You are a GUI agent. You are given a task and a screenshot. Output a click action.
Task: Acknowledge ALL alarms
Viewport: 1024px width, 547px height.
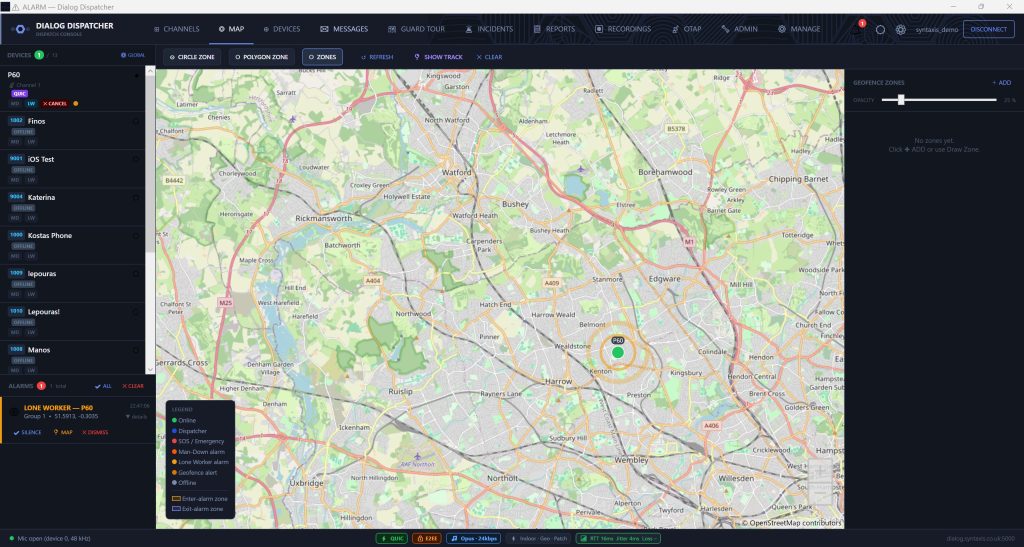tap(103, 386)
